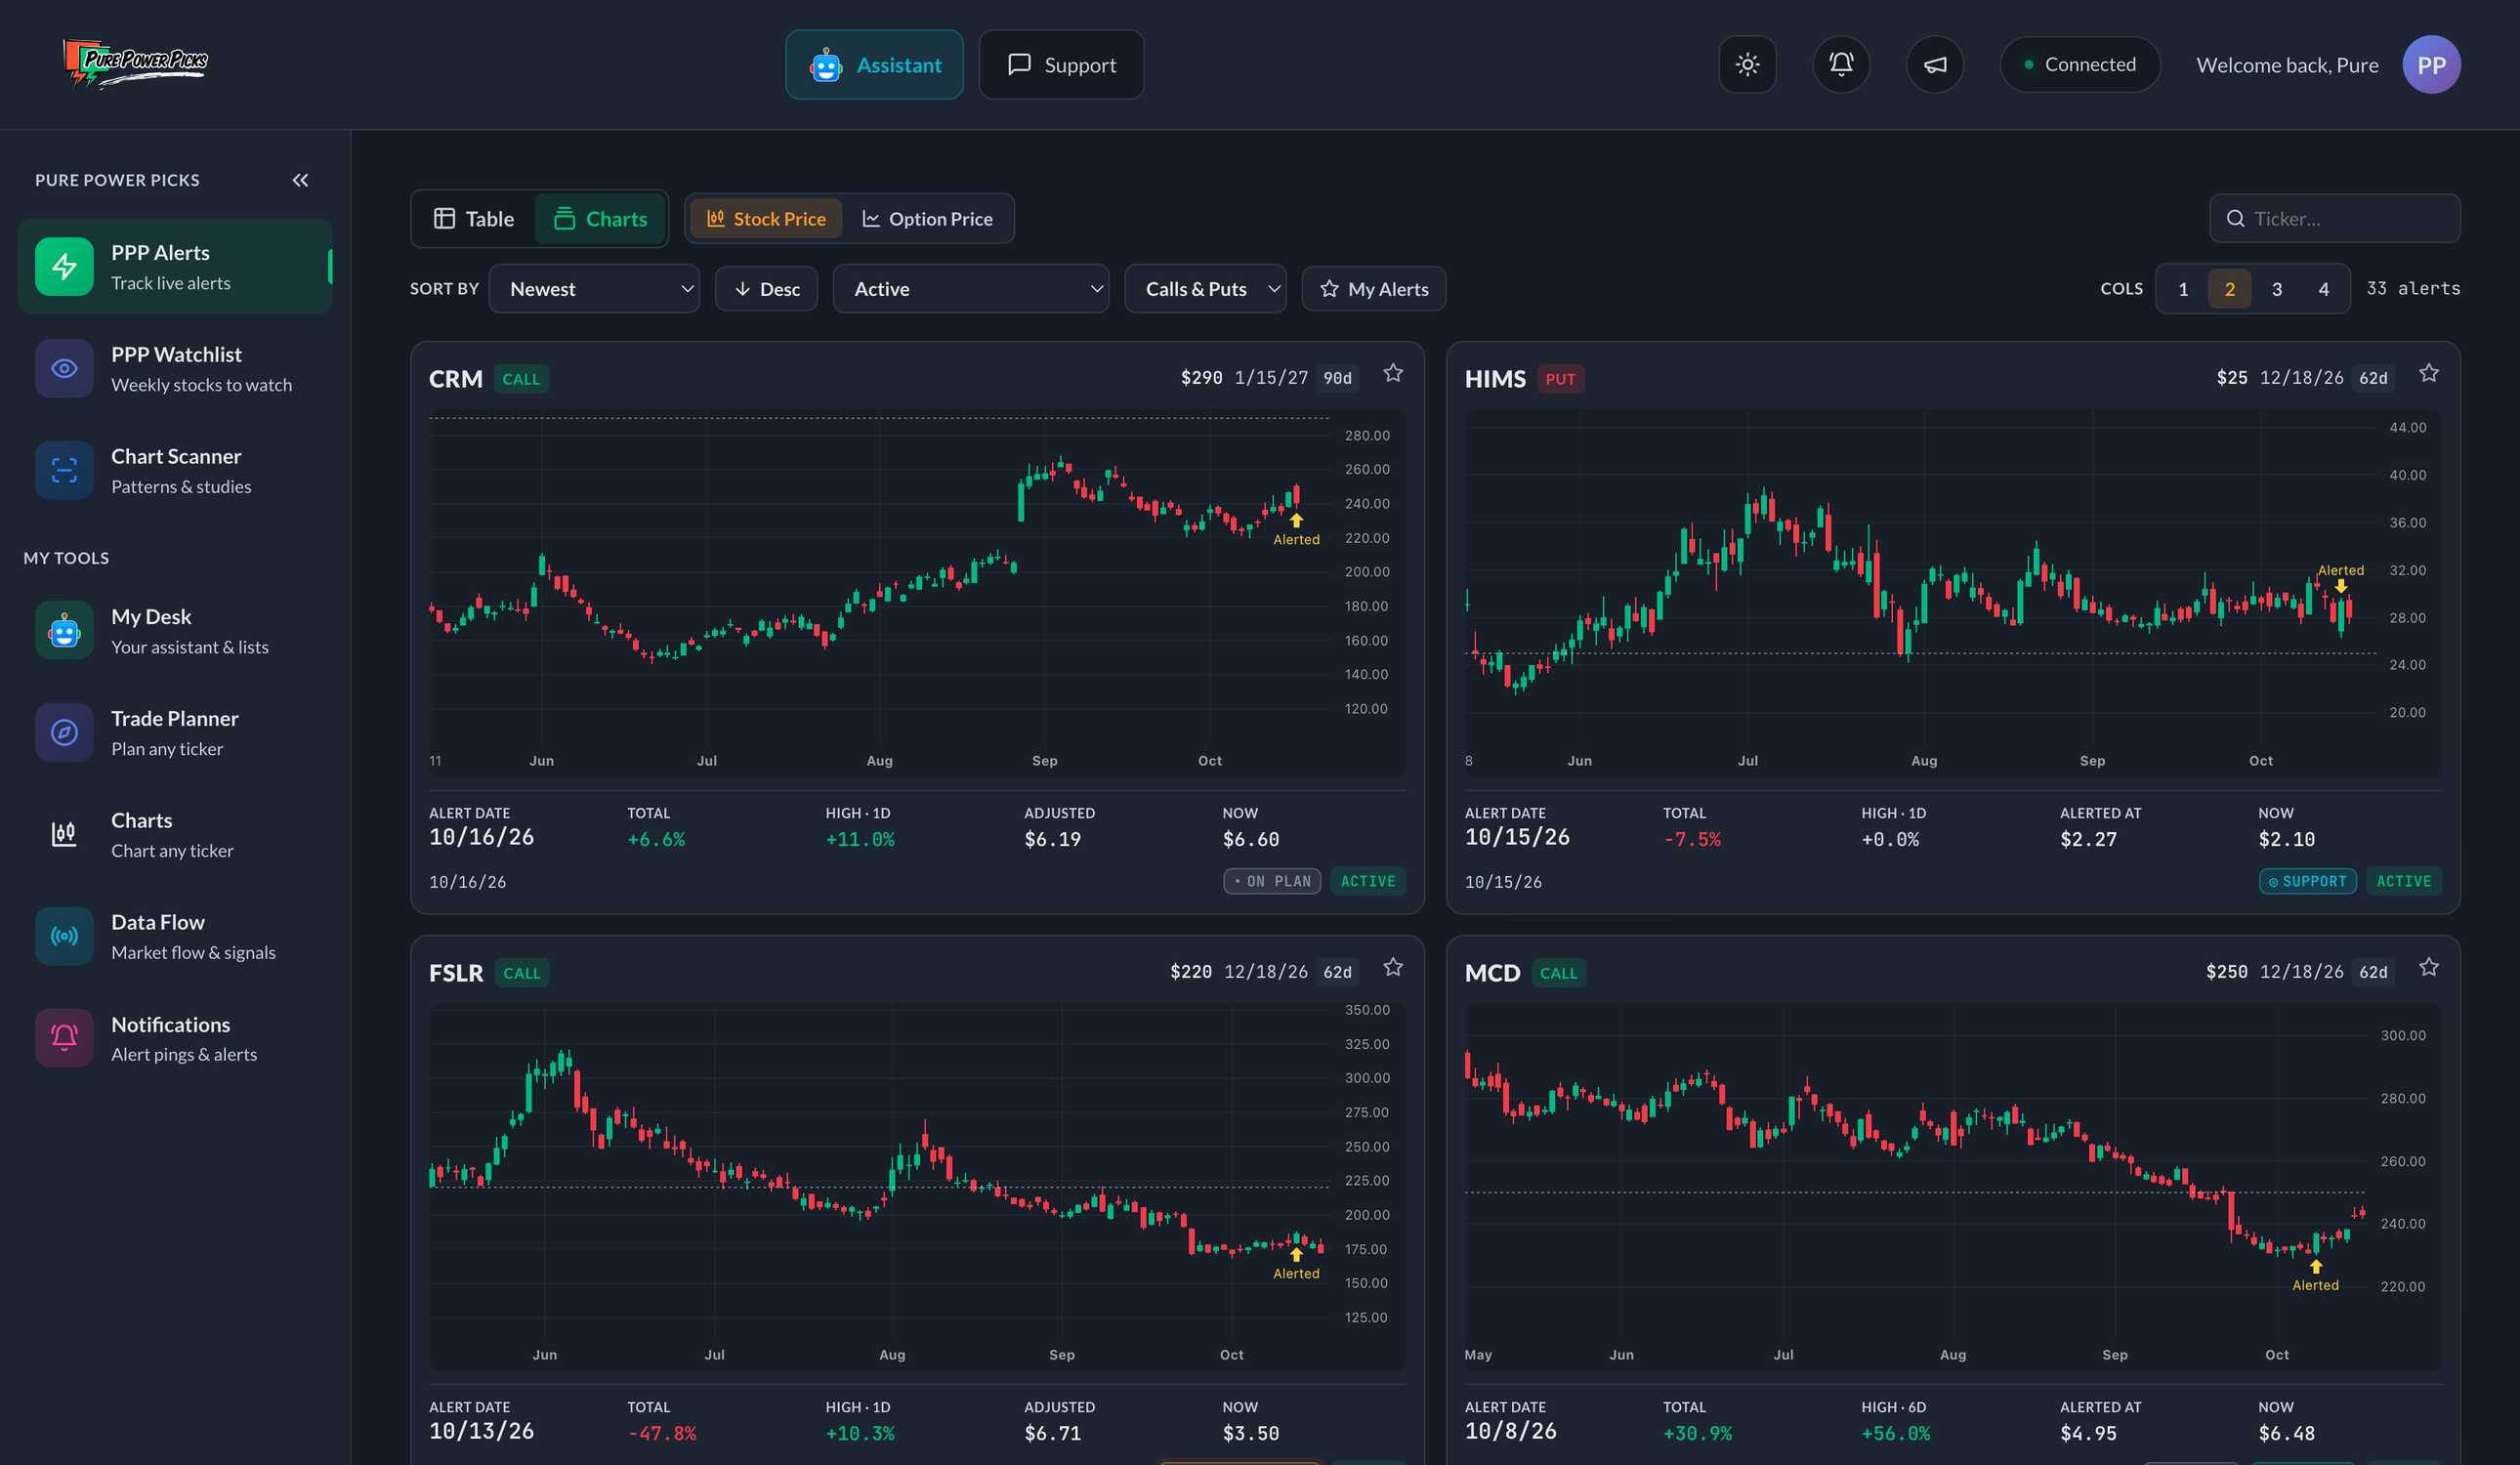The width and height of the screenshot is (2520, 1465).
Task: Switch to Charts view
Action: coord(600,219)
